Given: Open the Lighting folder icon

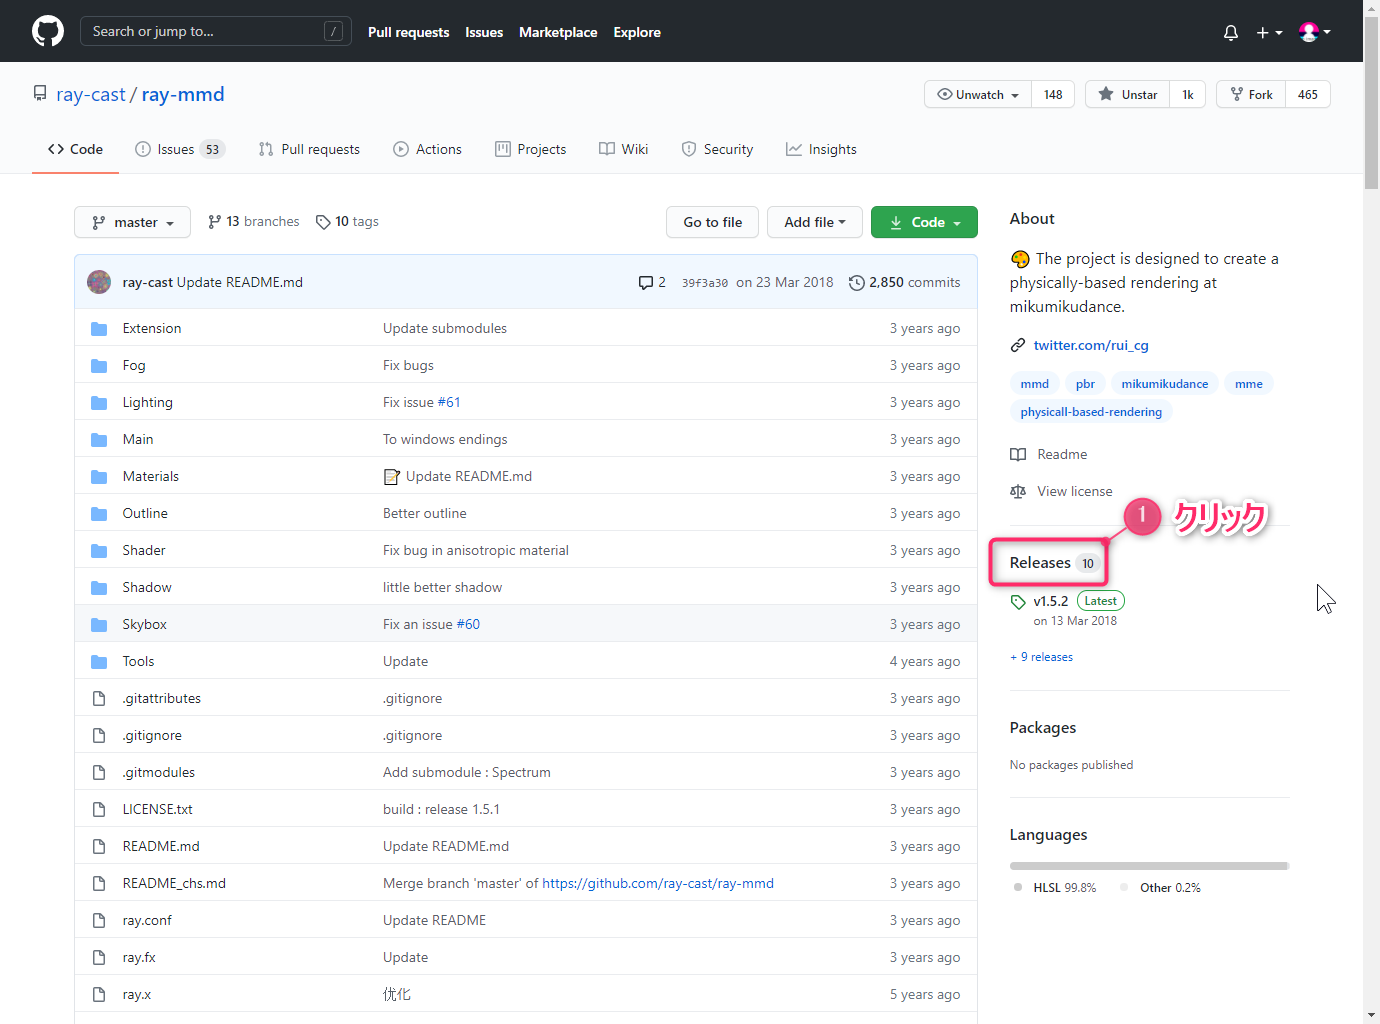Looking at the screenshot, I should click(x=99, y=402).
